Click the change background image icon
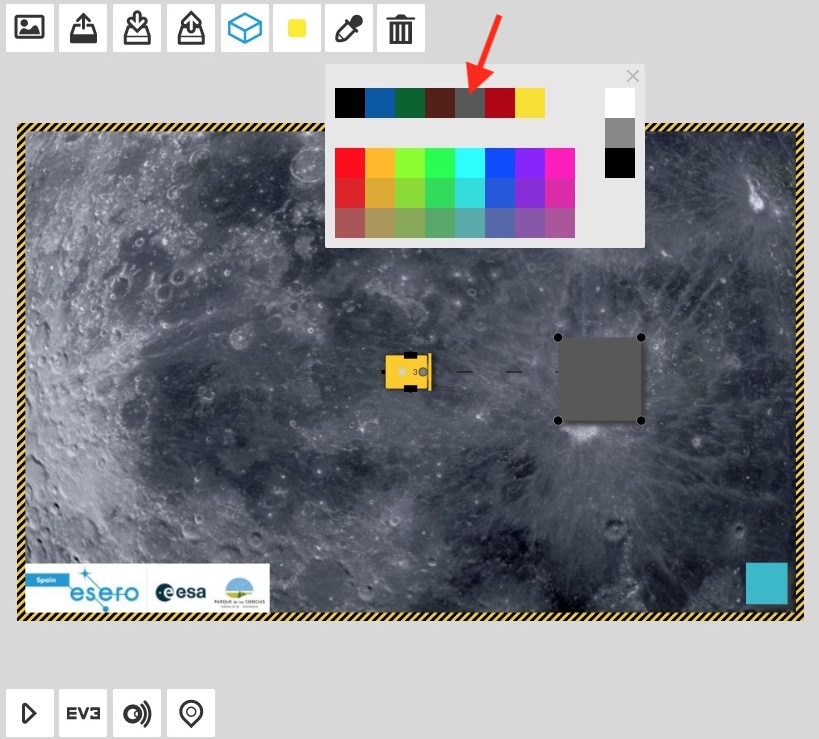This screenshot has height=739, width=819. [30, 28]
